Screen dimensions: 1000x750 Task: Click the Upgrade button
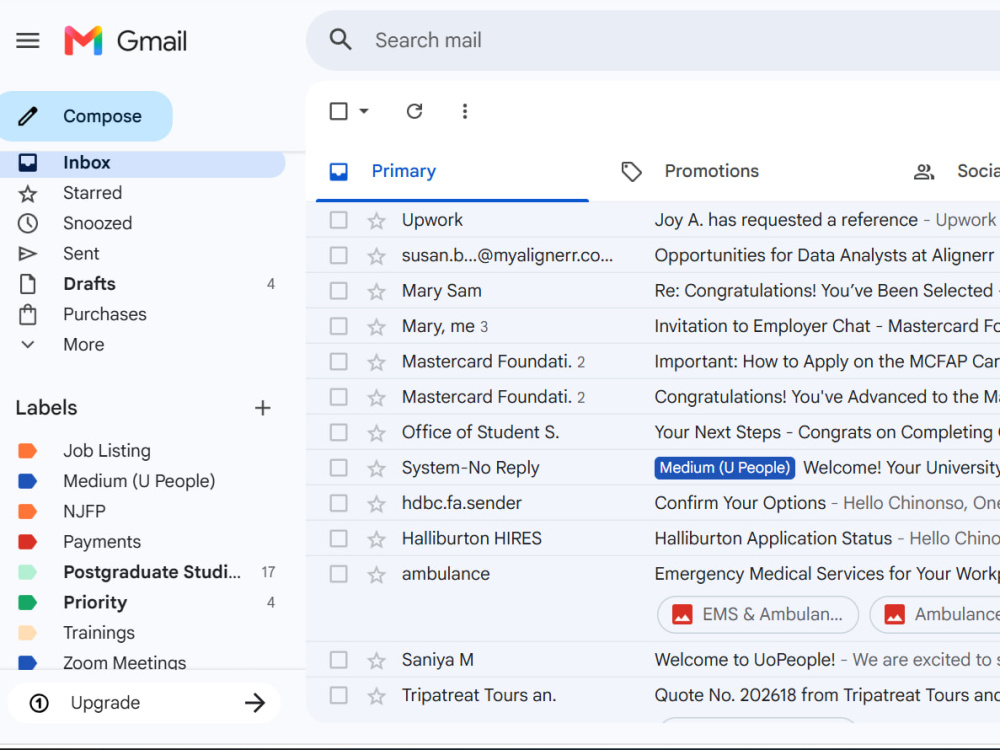point(144,703)
